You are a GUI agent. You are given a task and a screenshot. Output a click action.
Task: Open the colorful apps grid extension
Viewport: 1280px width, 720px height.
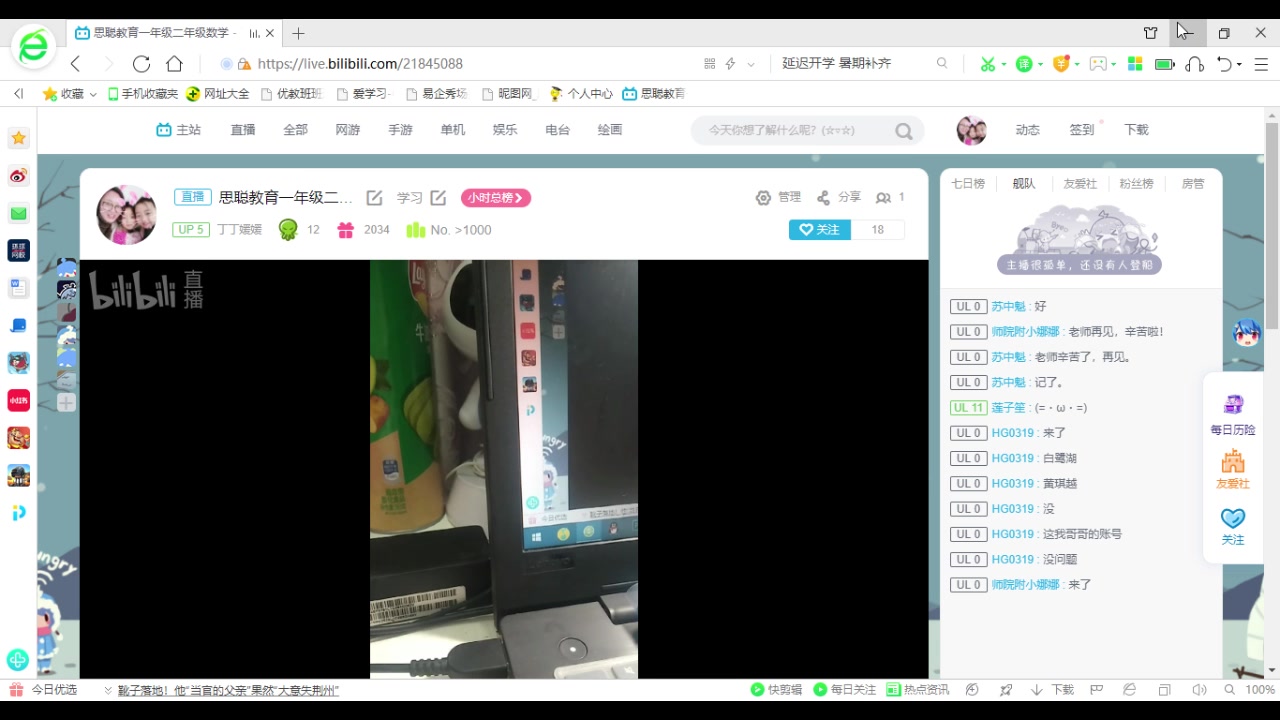coord(1135,64)
